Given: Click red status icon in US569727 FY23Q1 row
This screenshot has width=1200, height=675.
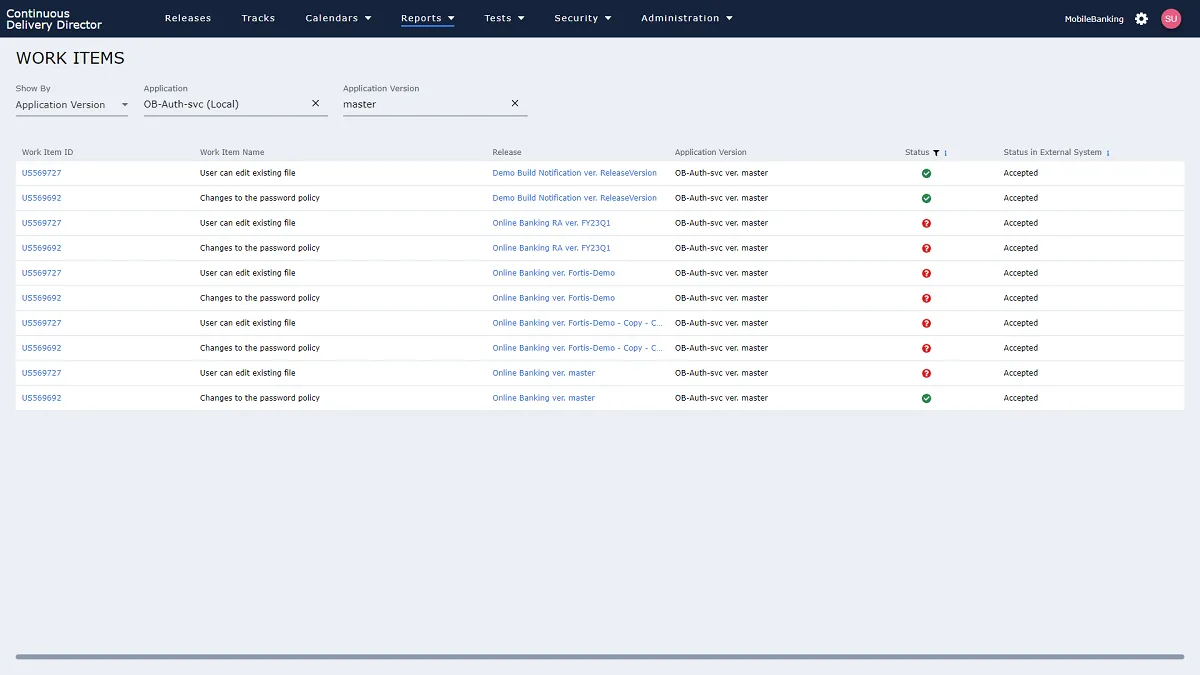Looking at the screenshot, I should tap(926, 223).
